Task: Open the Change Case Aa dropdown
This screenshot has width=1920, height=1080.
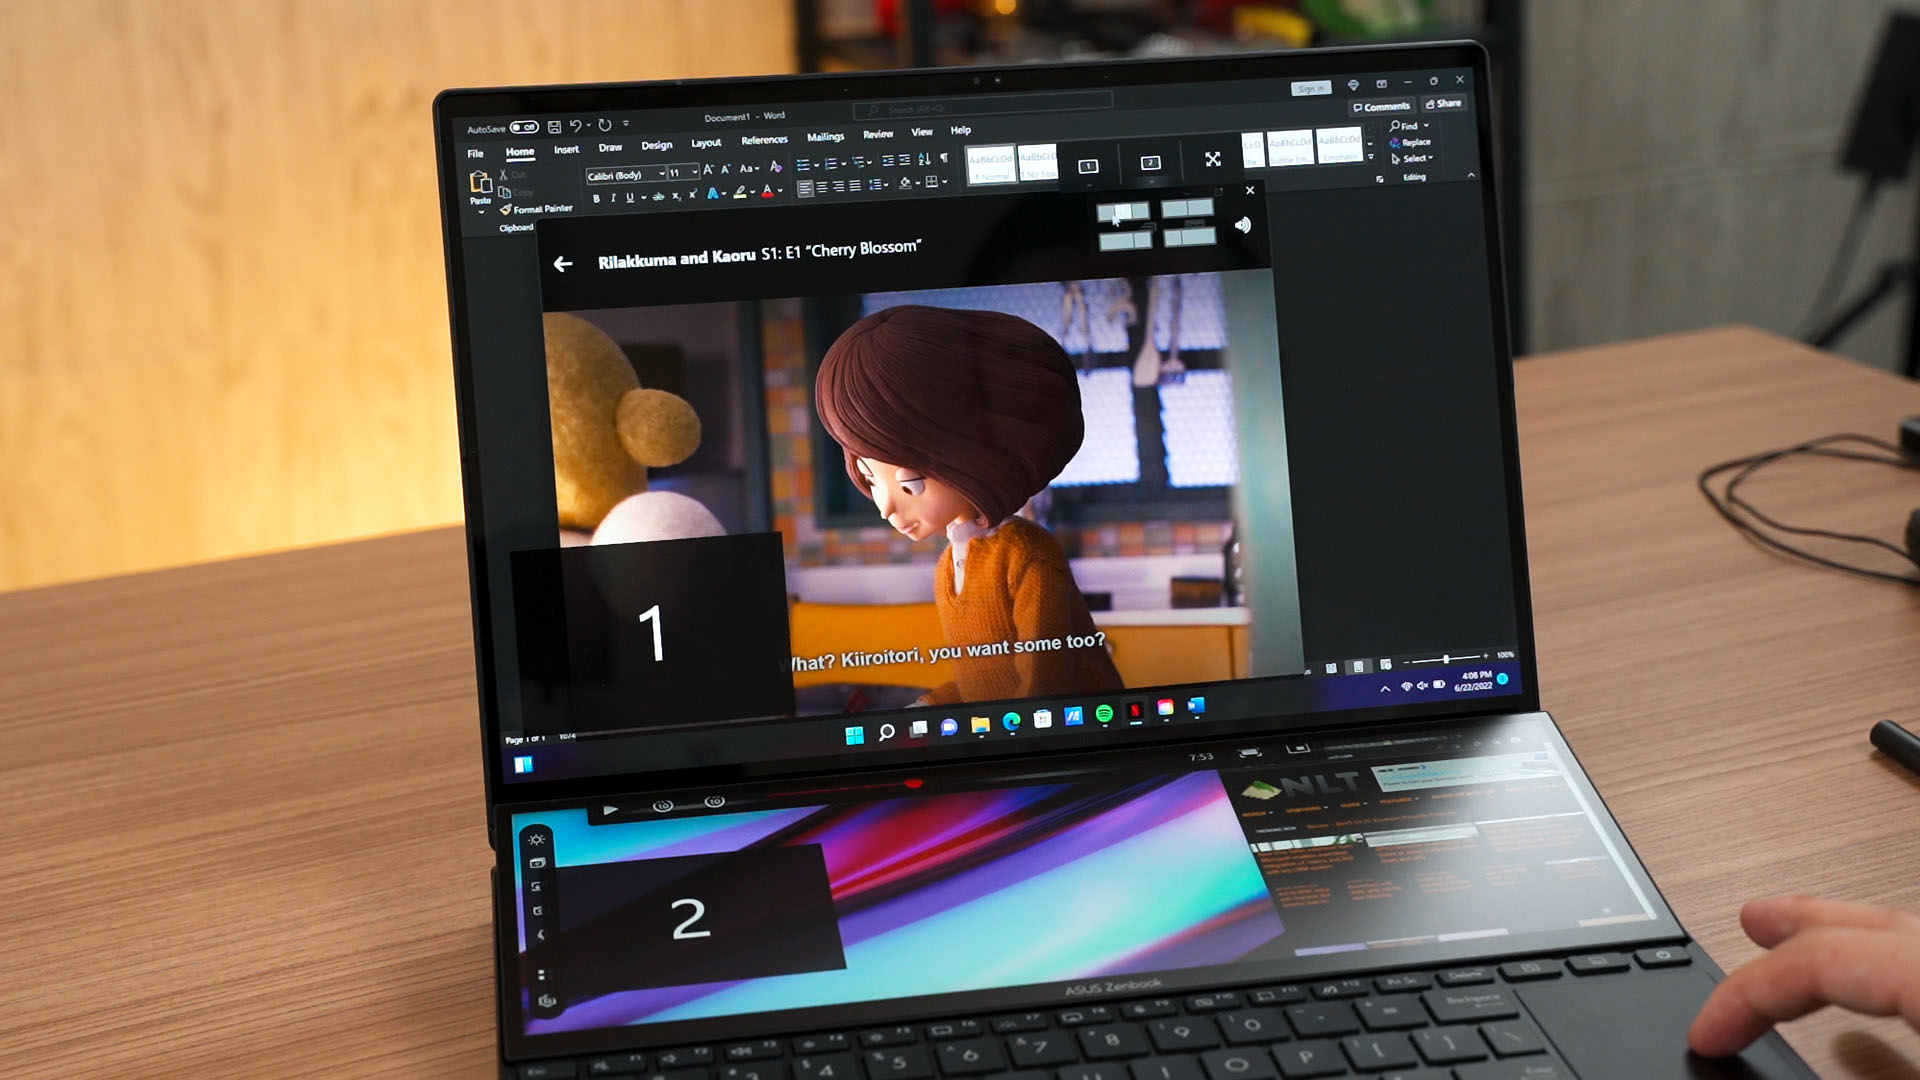Action: tap(749, 168)
